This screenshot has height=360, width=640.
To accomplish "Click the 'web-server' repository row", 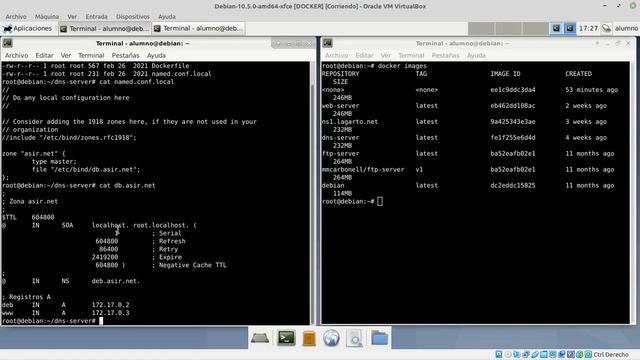I will point(464,106).
